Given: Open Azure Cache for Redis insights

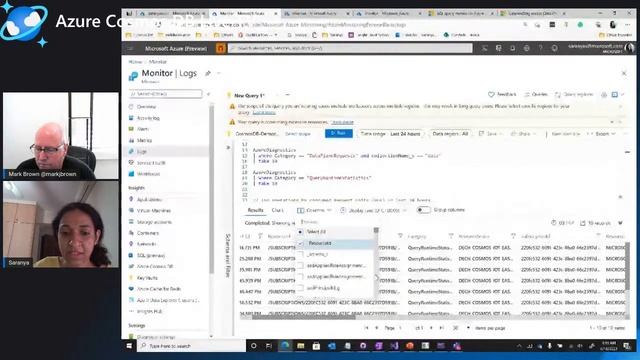Looking at the screenshot, I should point(158,289).
